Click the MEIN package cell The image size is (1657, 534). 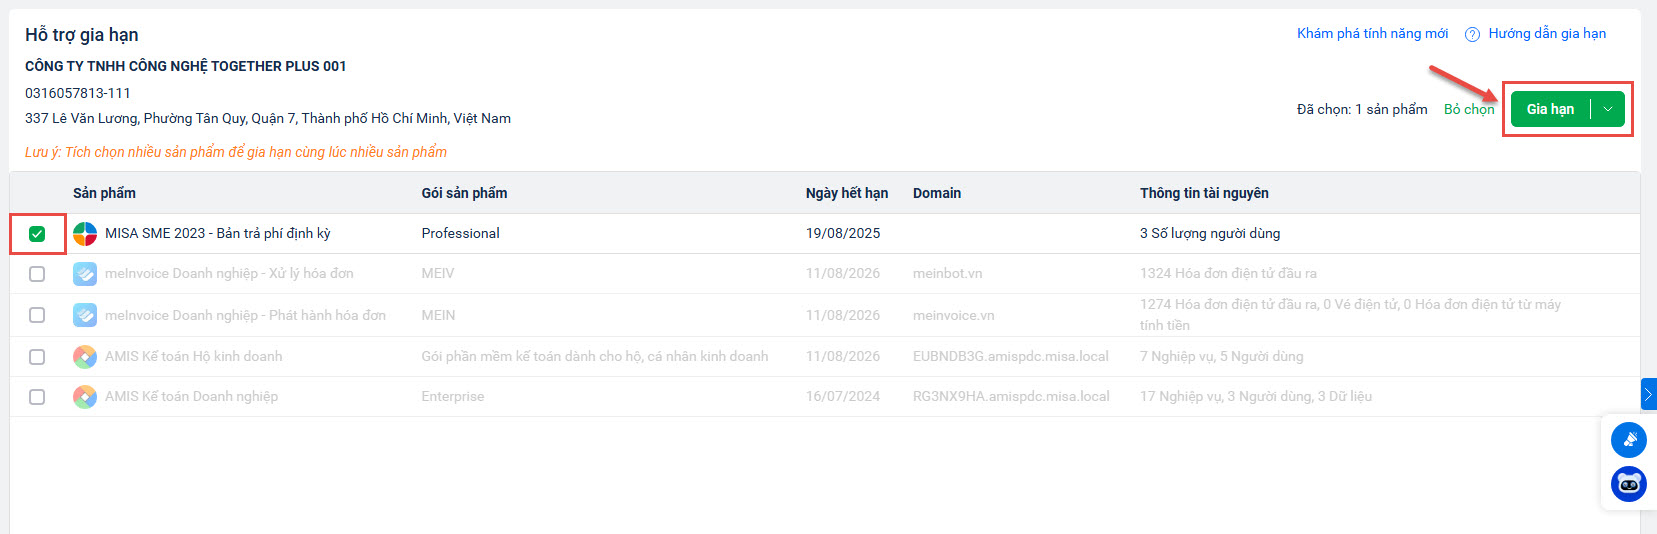438,315
